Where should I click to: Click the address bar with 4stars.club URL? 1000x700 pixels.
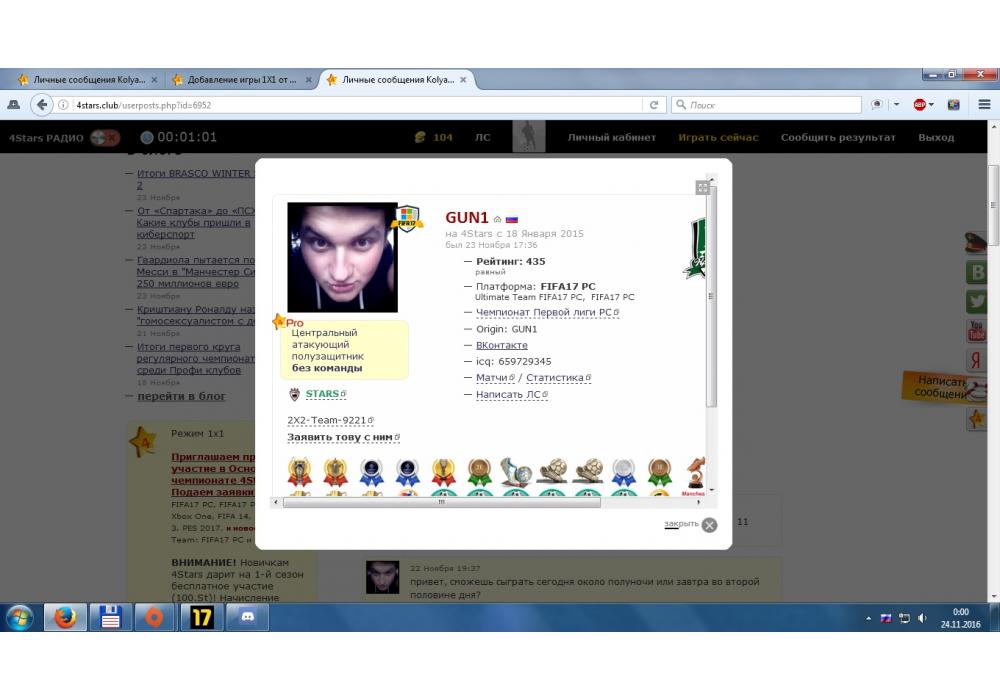[x=357, y=105]
